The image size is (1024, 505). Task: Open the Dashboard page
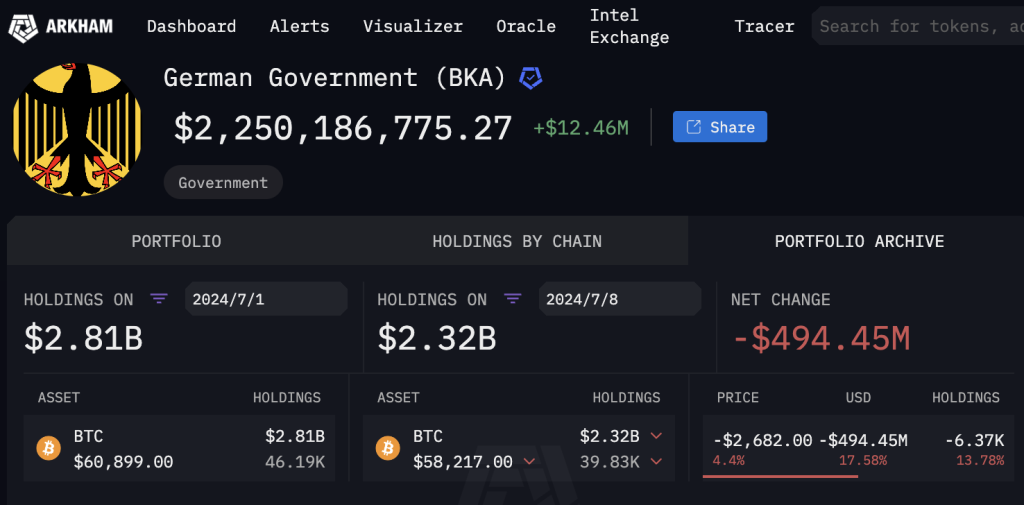tap(191, 26)
